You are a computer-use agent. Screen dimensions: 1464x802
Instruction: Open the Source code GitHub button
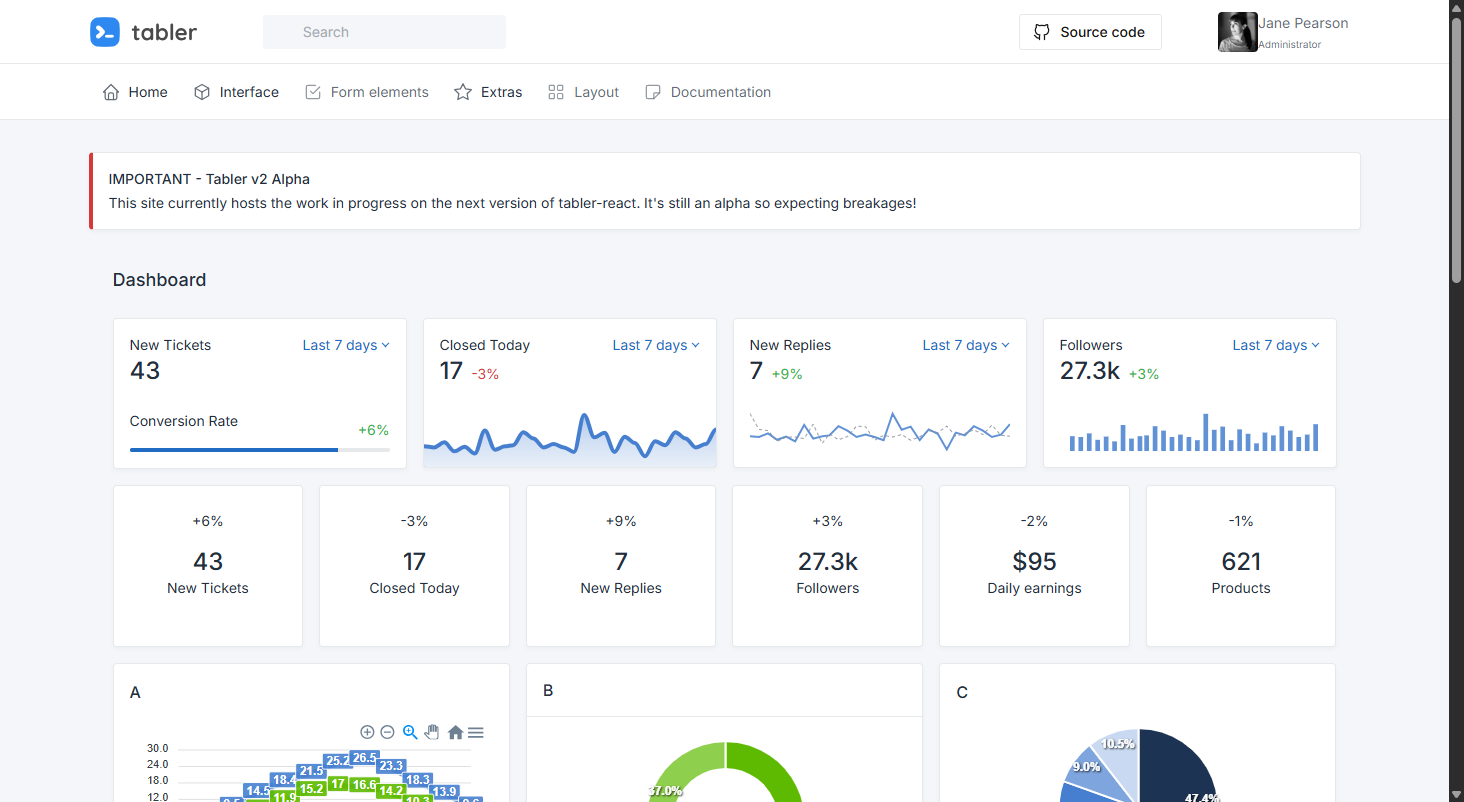click(x=1090, y=32)
